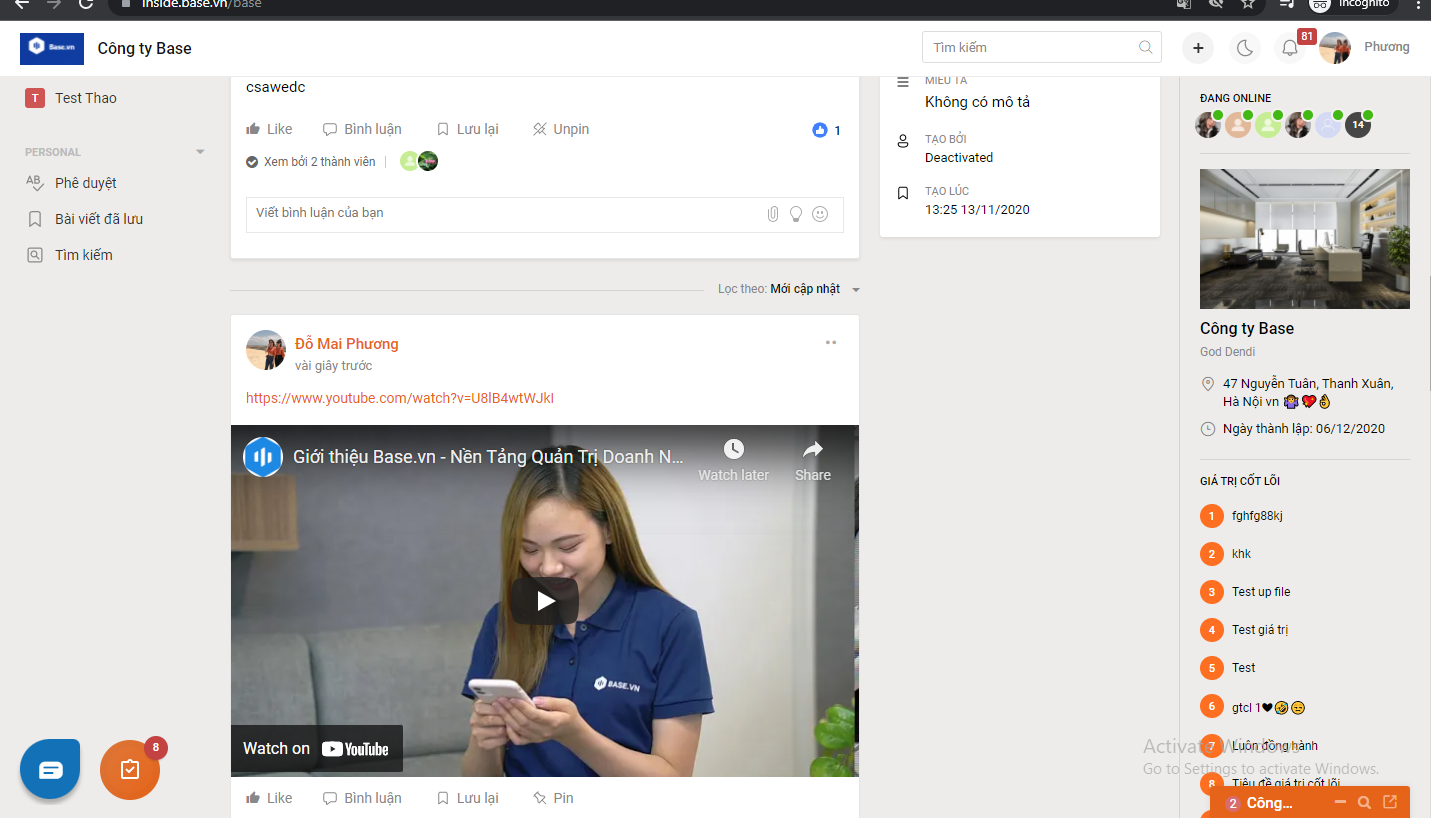Click Đỗ Mai Phương post avatar
The height and width of the screenshot is (818, 1431).
(266, 350)
